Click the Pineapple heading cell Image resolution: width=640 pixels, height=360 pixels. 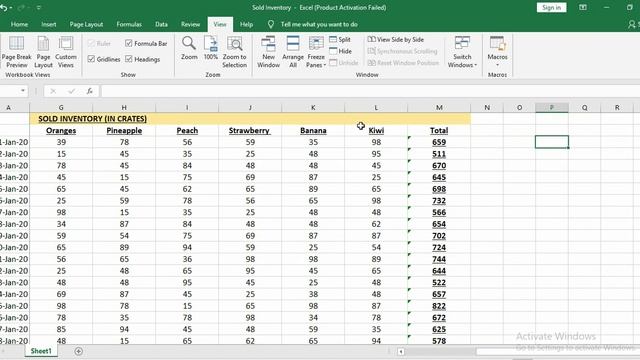pyautogui.click(x=124, y=131)
